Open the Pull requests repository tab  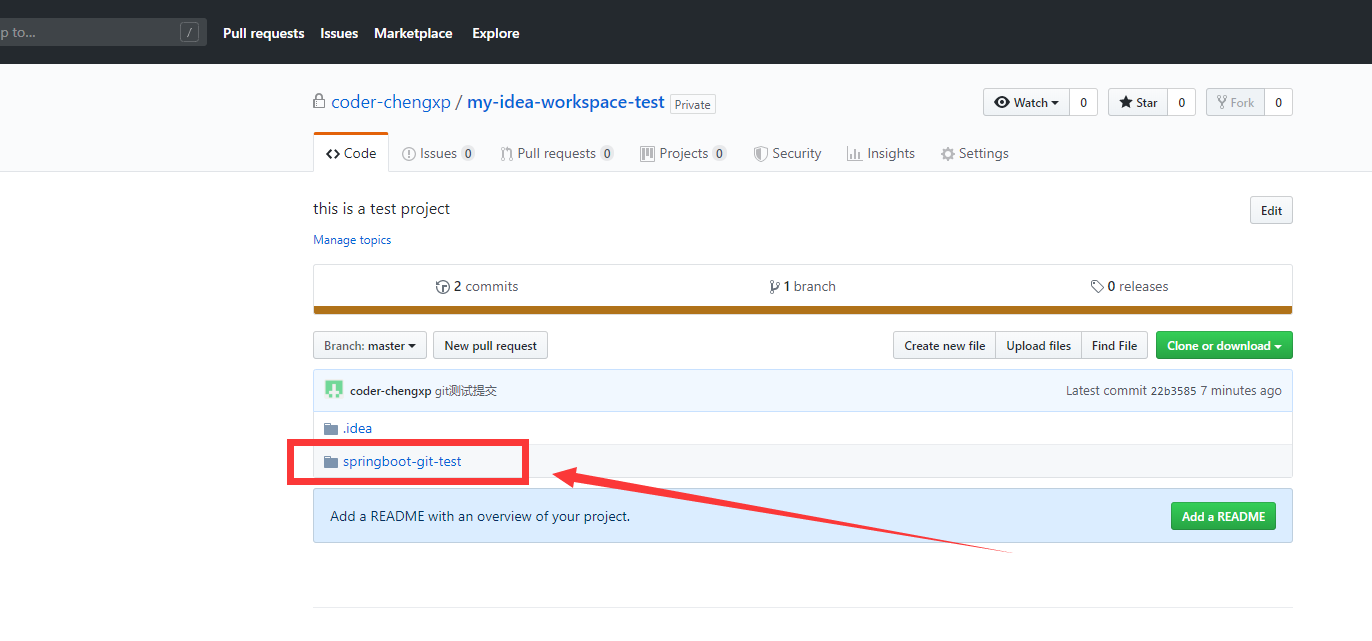pyautogui.click(x=557, y=153)
